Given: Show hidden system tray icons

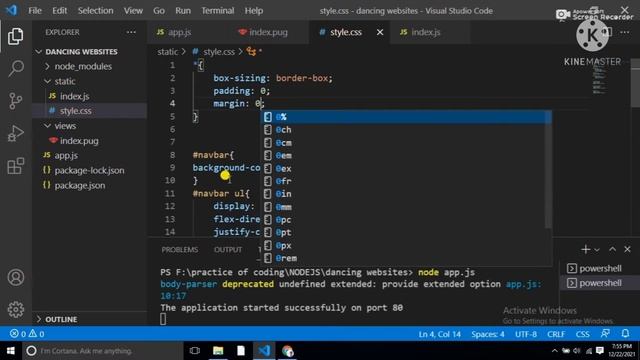Looking at the screenshot, I should tap(554, 351).
